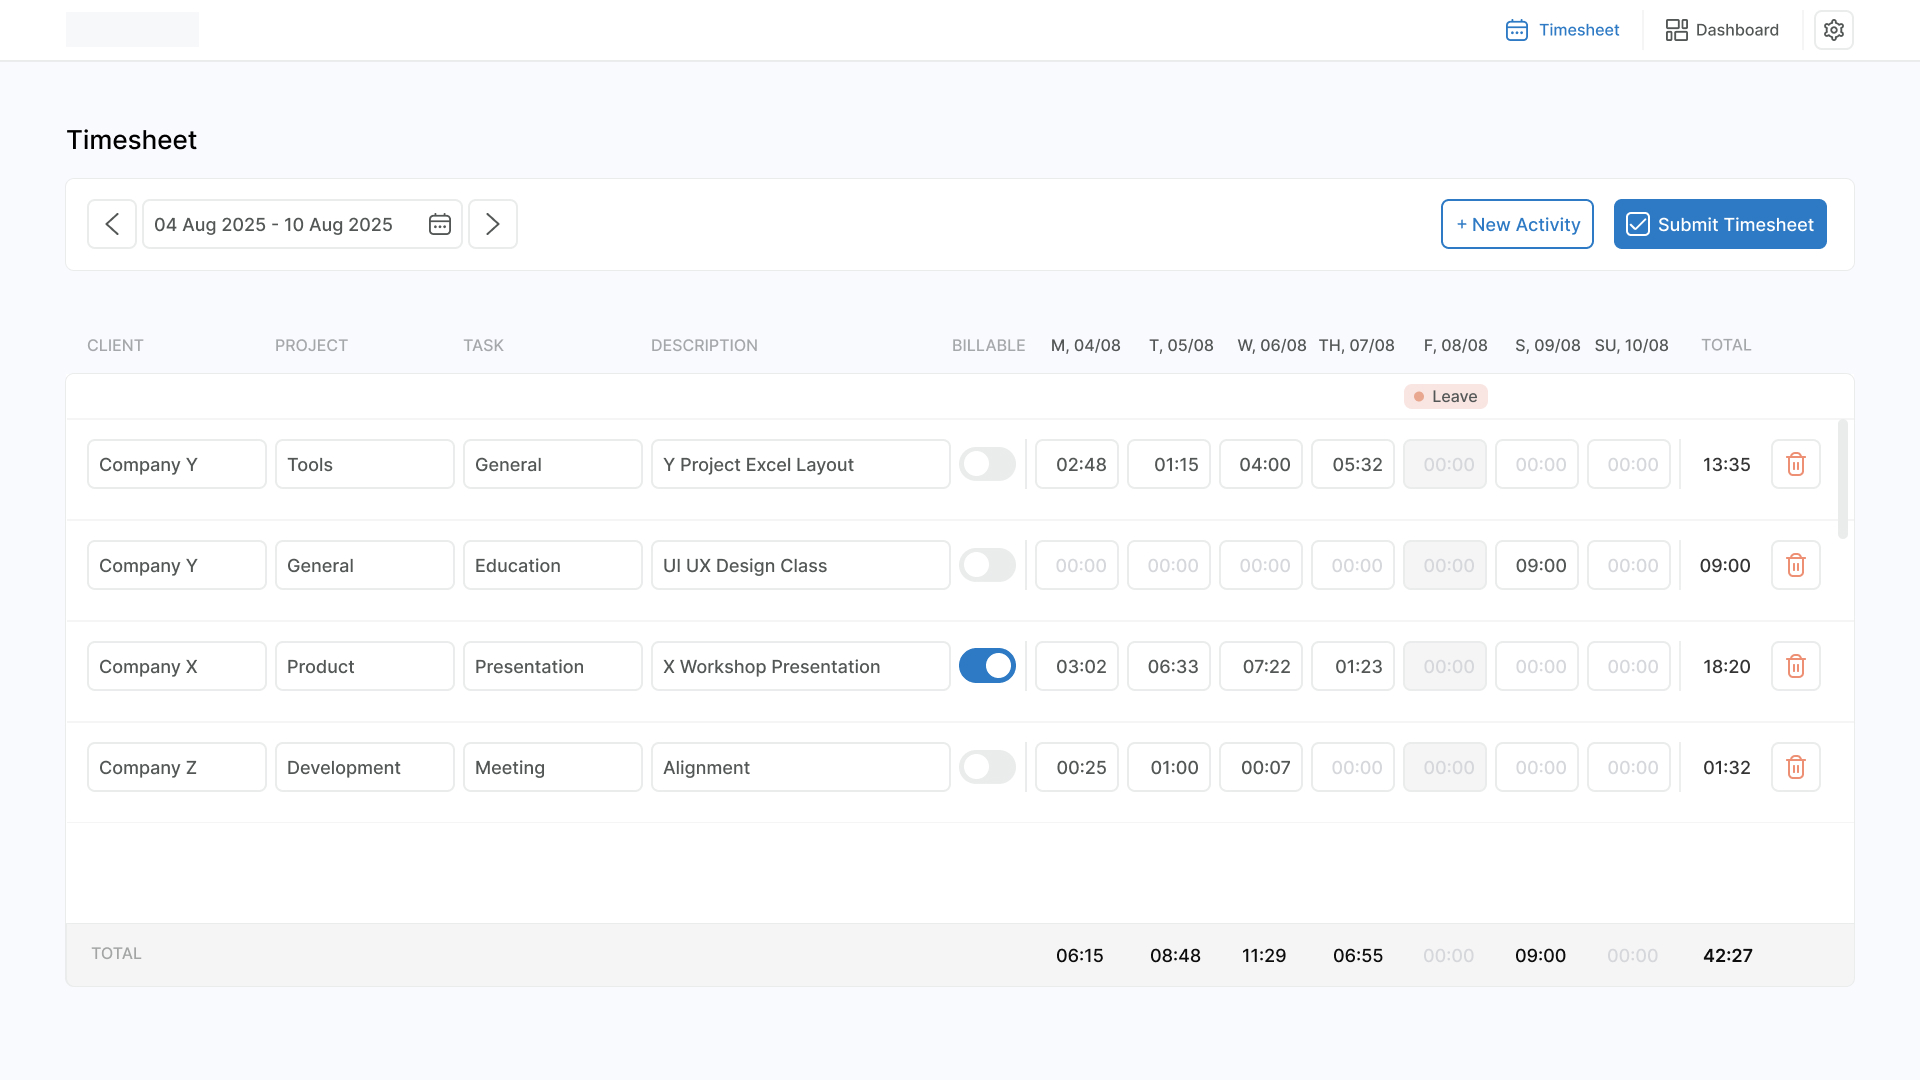Viewport: 1920px width, 1080px height.
Task: Advance to next week with right arrow
Action: (x=493, y=224)
